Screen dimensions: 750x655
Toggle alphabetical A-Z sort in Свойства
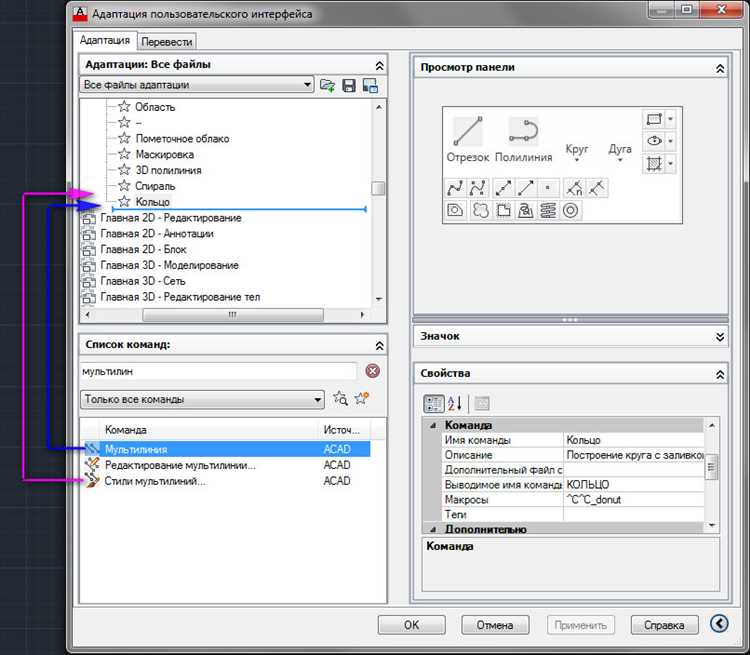[455, 403]
